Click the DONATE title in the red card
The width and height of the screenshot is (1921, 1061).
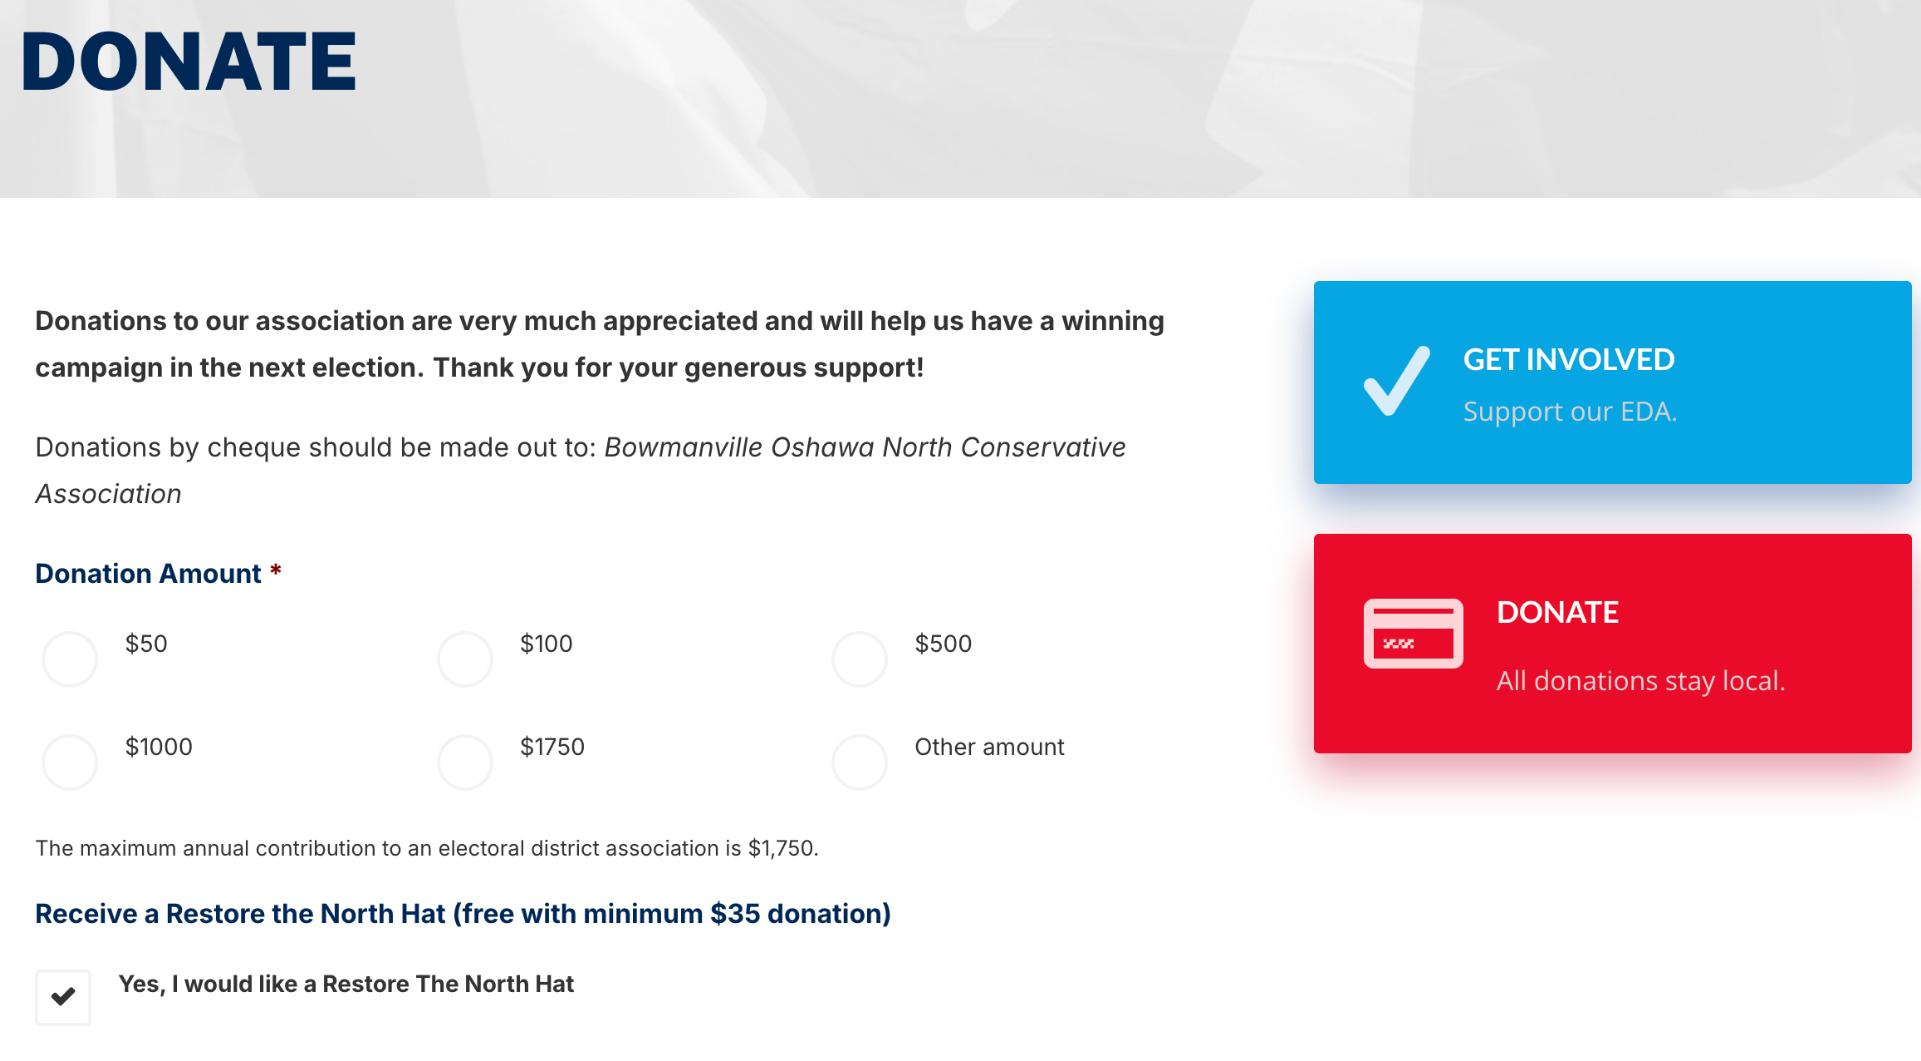point(1557,612)
